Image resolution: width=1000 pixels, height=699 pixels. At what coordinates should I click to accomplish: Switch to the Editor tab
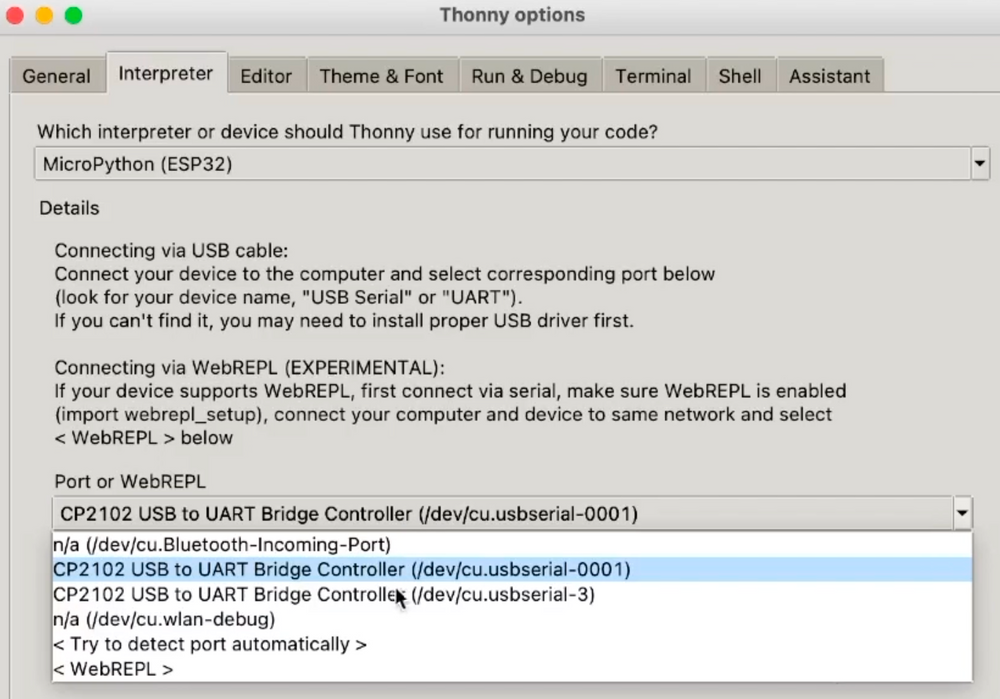267,75
